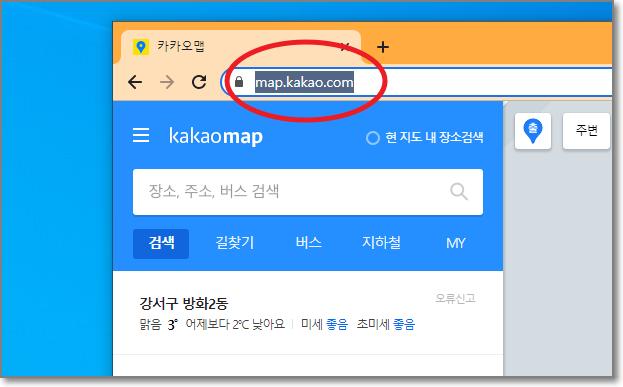The image size is (623, 387).
Task: Switch to the 버스 tab
Action: (309, 243)
